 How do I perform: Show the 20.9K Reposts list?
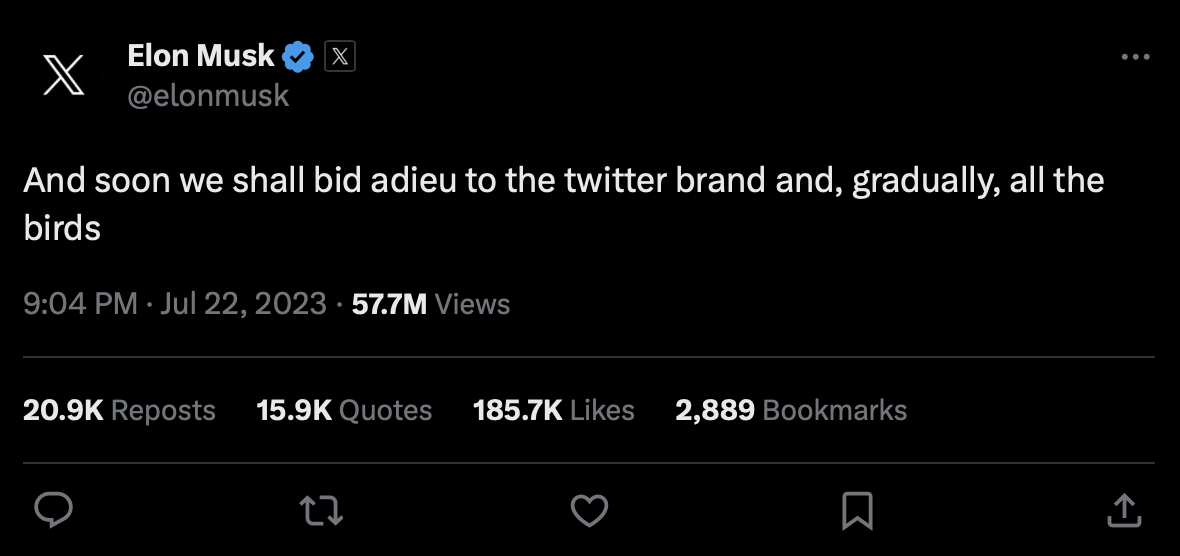tap(119, 410)
